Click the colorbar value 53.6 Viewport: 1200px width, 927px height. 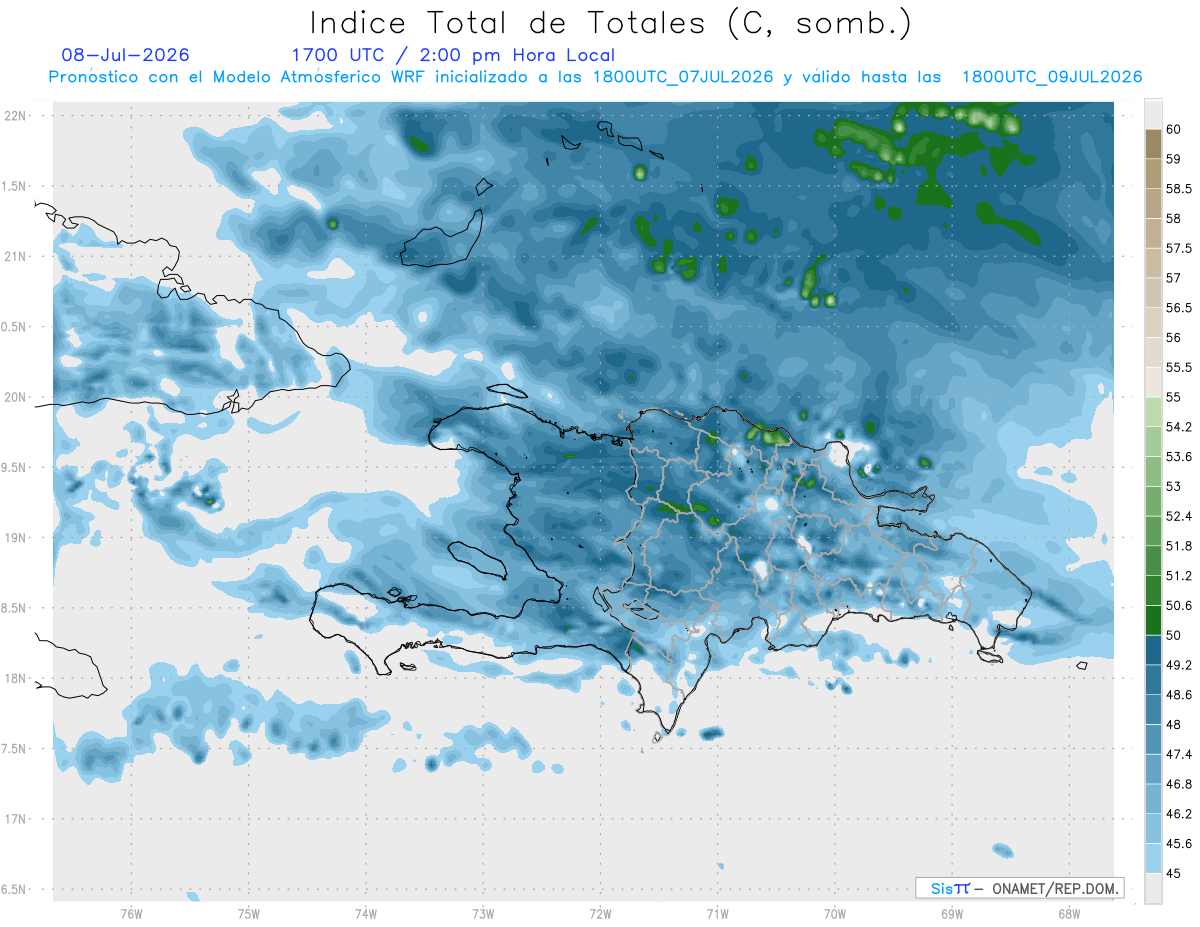(x=1180, y=457)
